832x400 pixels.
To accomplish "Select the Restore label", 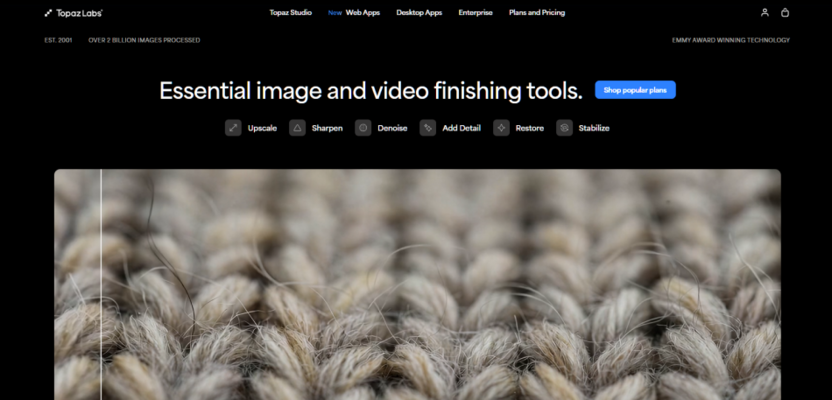I will (x=530, y=128).
